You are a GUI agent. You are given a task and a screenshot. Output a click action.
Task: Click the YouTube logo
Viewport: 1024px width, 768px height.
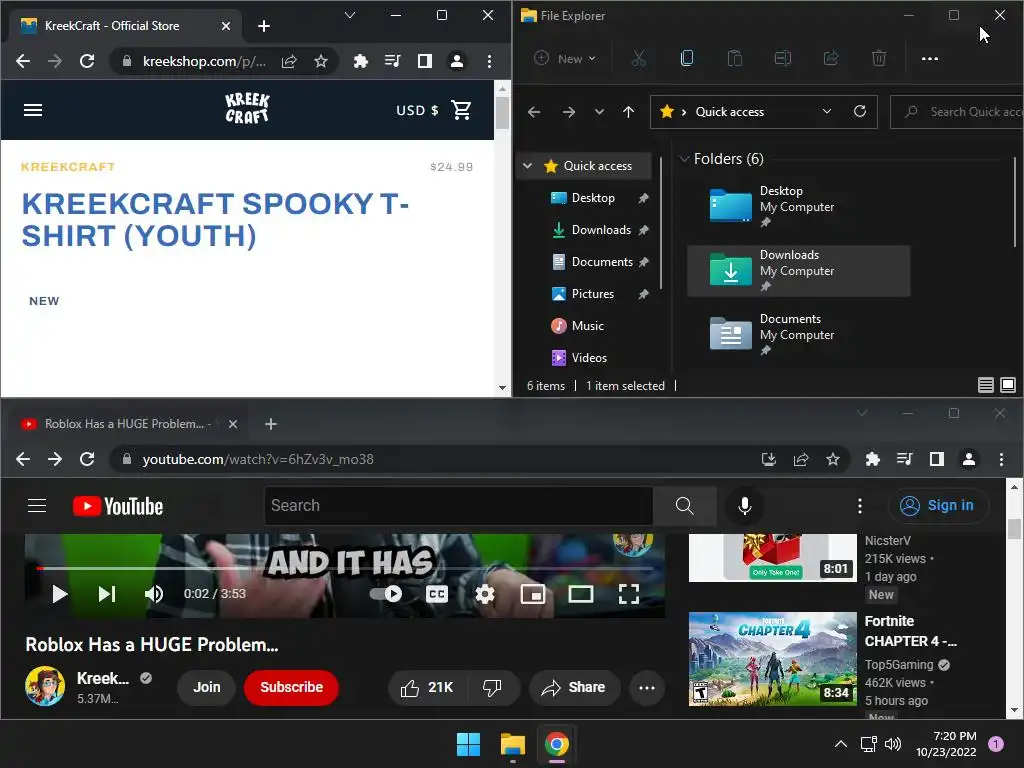tap(118, 506)
